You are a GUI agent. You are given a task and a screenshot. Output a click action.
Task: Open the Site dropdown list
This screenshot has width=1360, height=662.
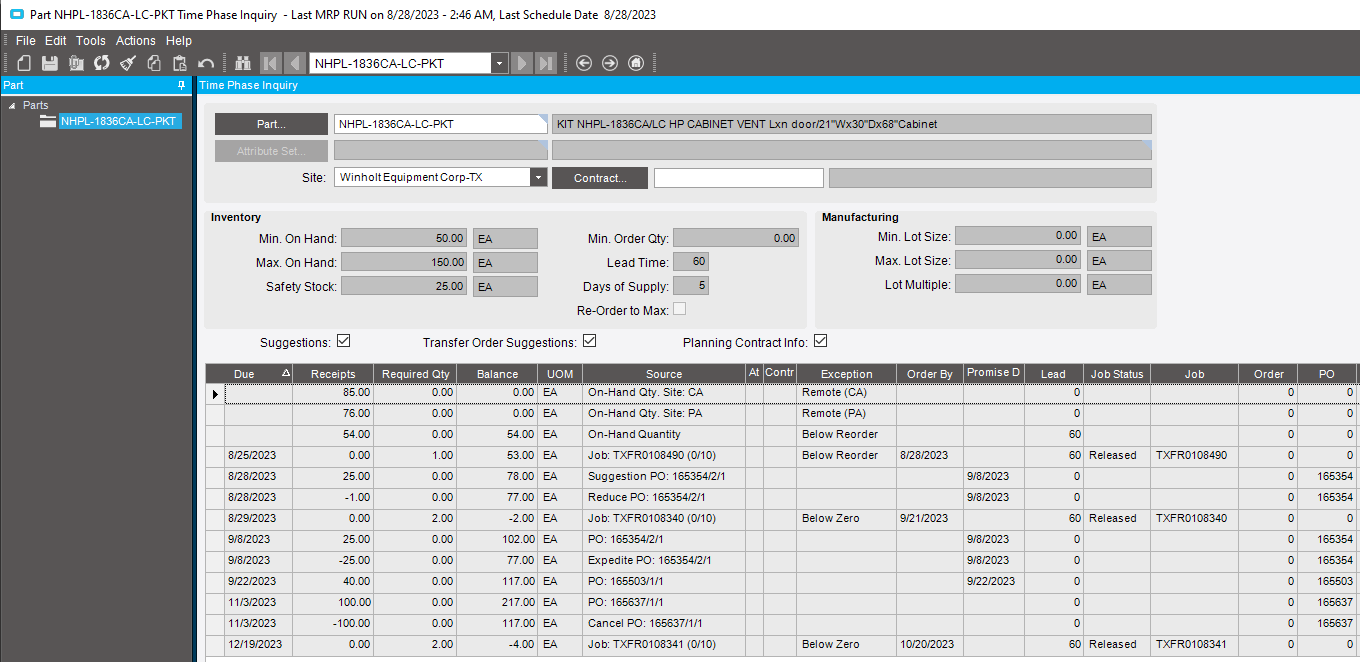(538, 177)
